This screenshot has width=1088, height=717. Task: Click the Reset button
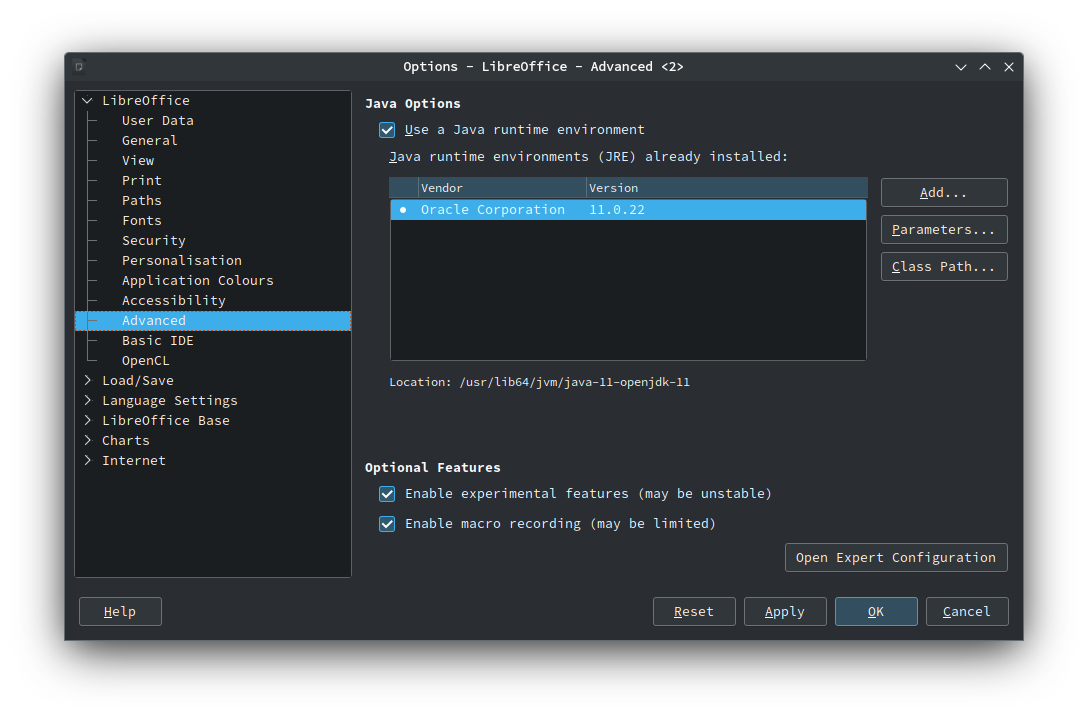(694, 611)
